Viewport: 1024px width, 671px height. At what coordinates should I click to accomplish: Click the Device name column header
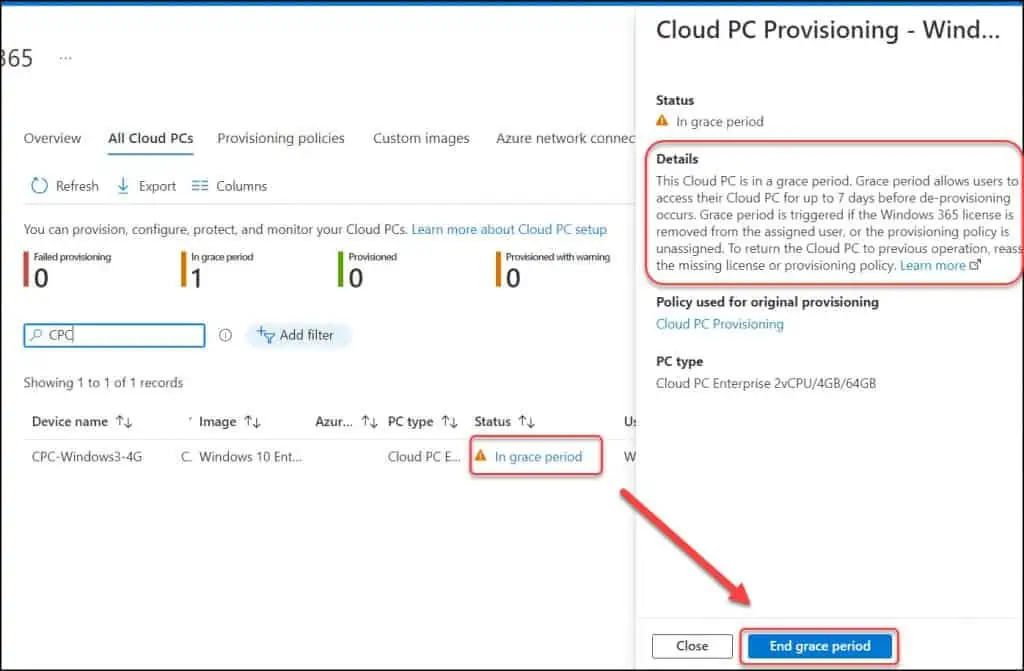click(x=70, y=421)
